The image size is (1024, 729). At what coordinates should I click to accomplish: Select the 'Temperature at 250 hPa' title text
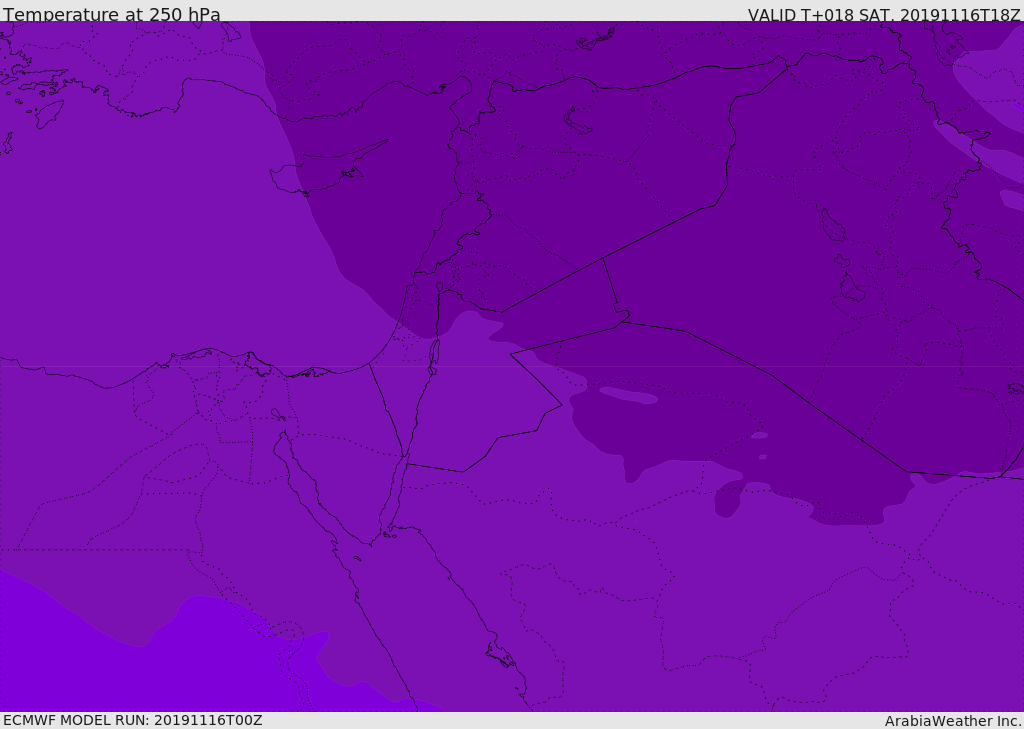112,14
